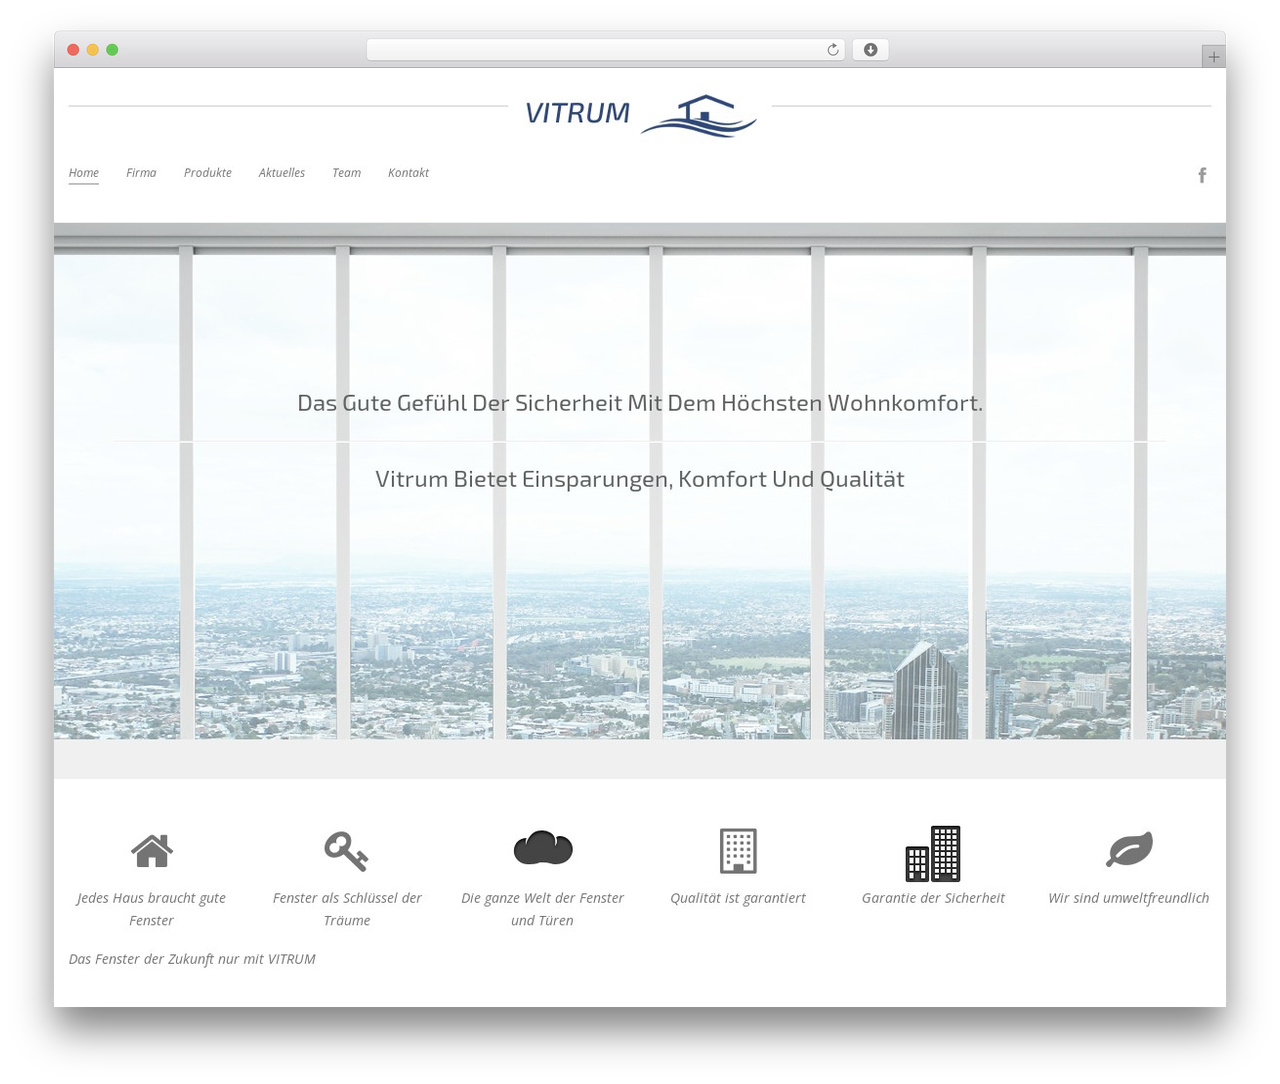The image size is (1280, 1084).
Task: Click the text 'Vitrum Bietet Einsparungen, Komfort Und Qualität'
Action: 640,479
